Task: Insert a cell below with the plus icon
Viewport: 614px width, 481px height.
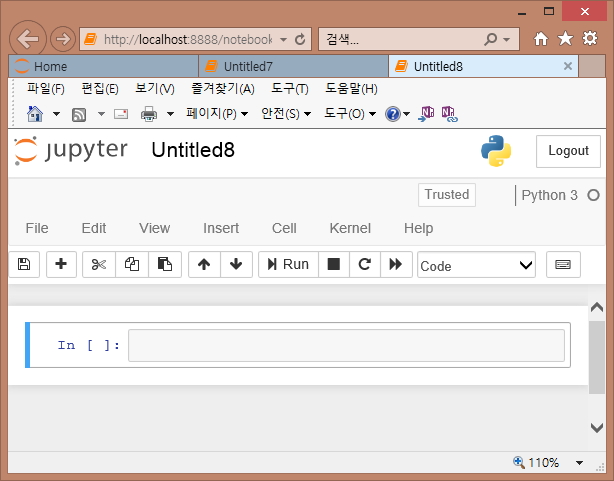Action: click(61, 264)
